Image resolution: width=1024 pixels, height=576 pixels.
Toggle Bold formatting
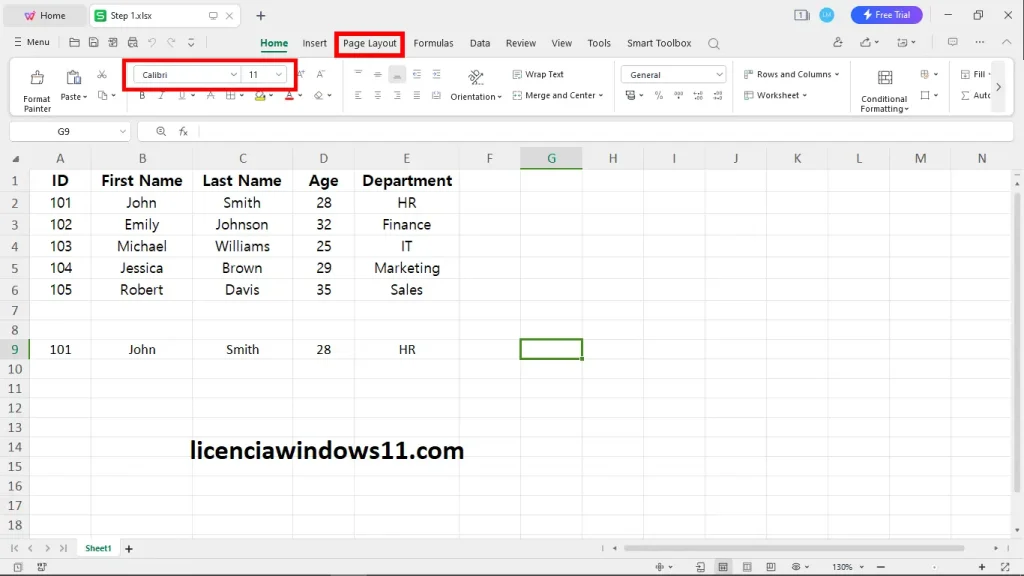(142, 95)
